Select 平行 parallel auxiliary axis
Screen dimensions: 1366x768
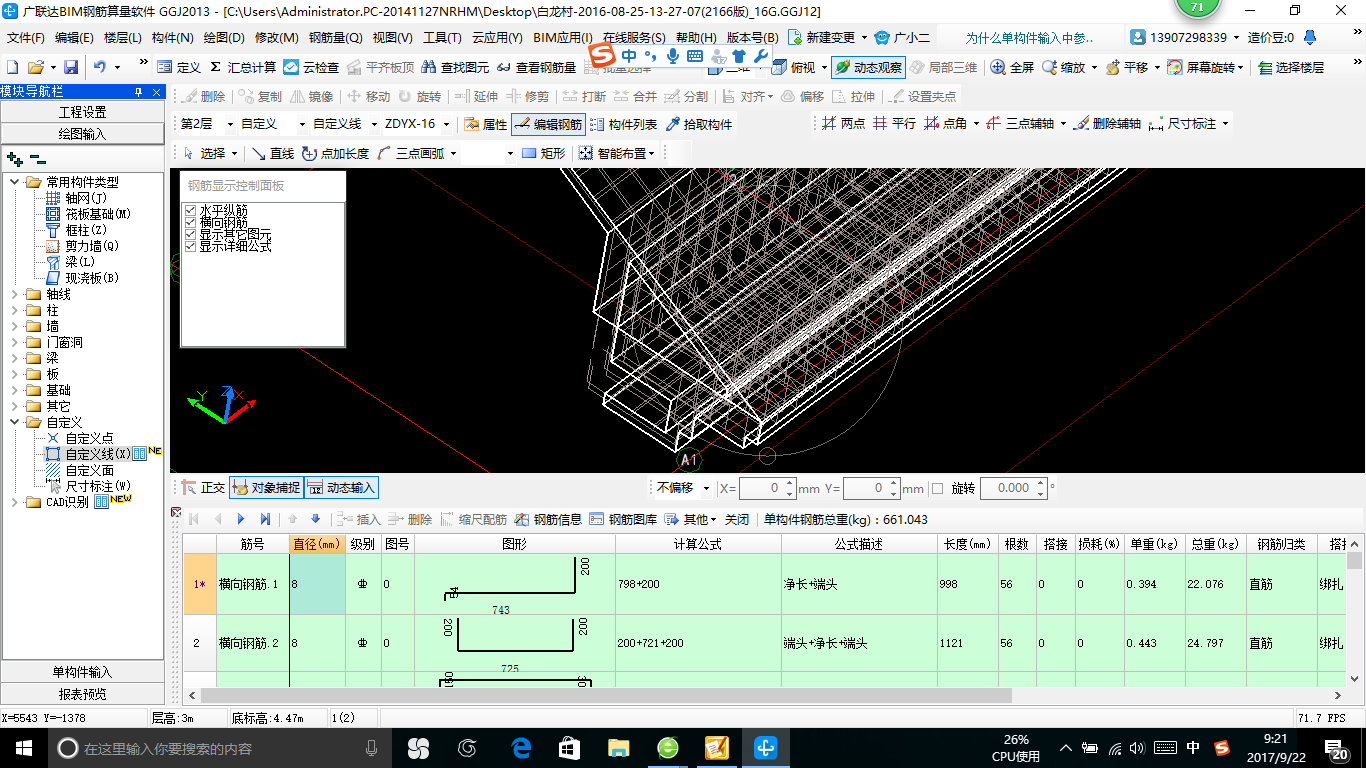894,123
